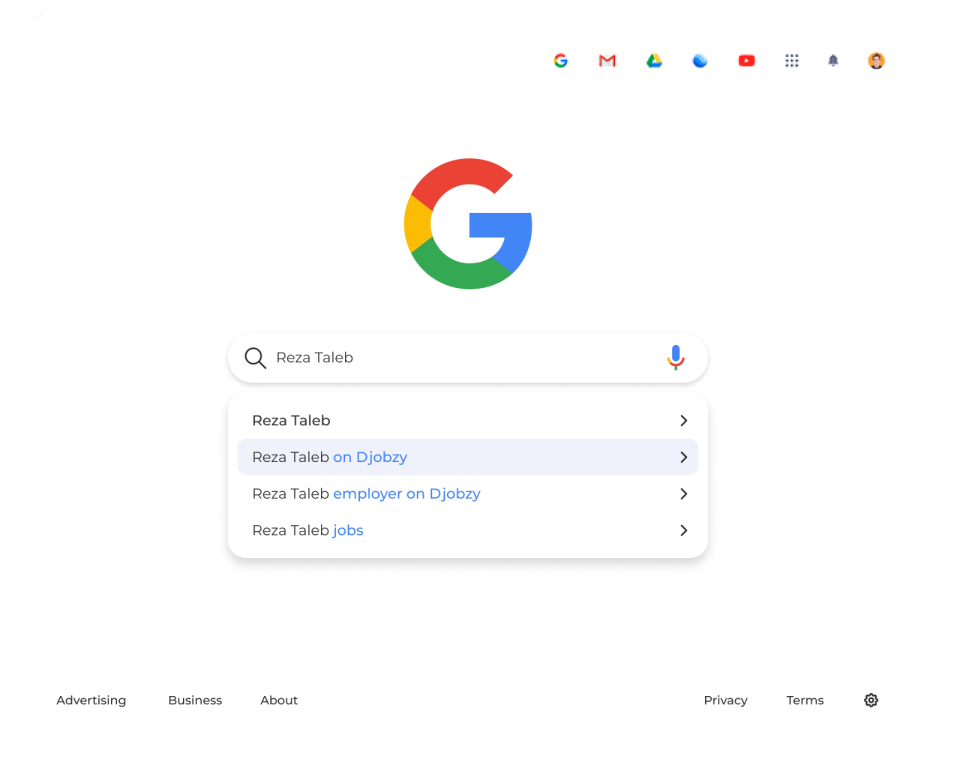Viewport: 960px width, 780px height.
Task: Open the settings gear in the footer
Action: 871,700
